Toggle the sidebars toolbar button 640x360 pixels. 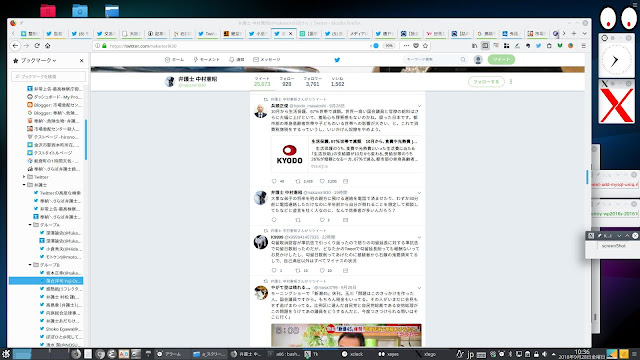pyautogui.click(x=485, y=46)
